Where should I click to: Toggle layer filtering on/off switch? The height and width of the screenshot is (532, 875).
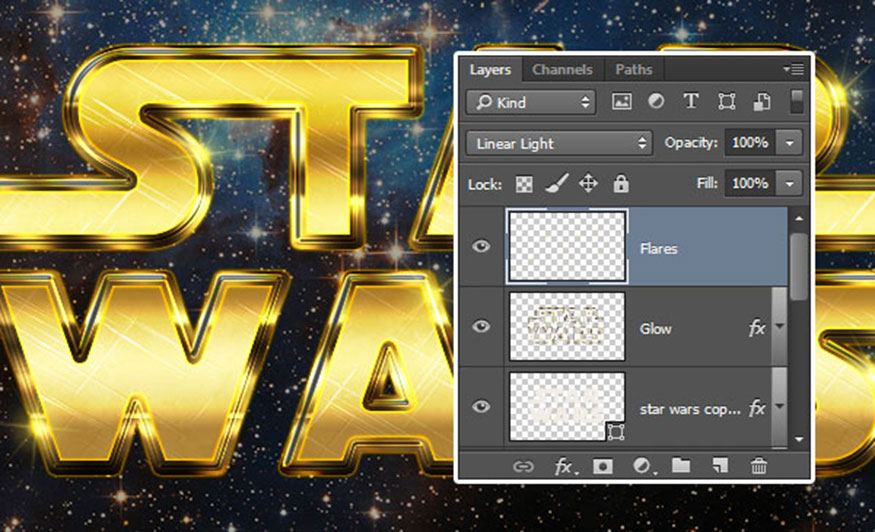click(797, 102)
